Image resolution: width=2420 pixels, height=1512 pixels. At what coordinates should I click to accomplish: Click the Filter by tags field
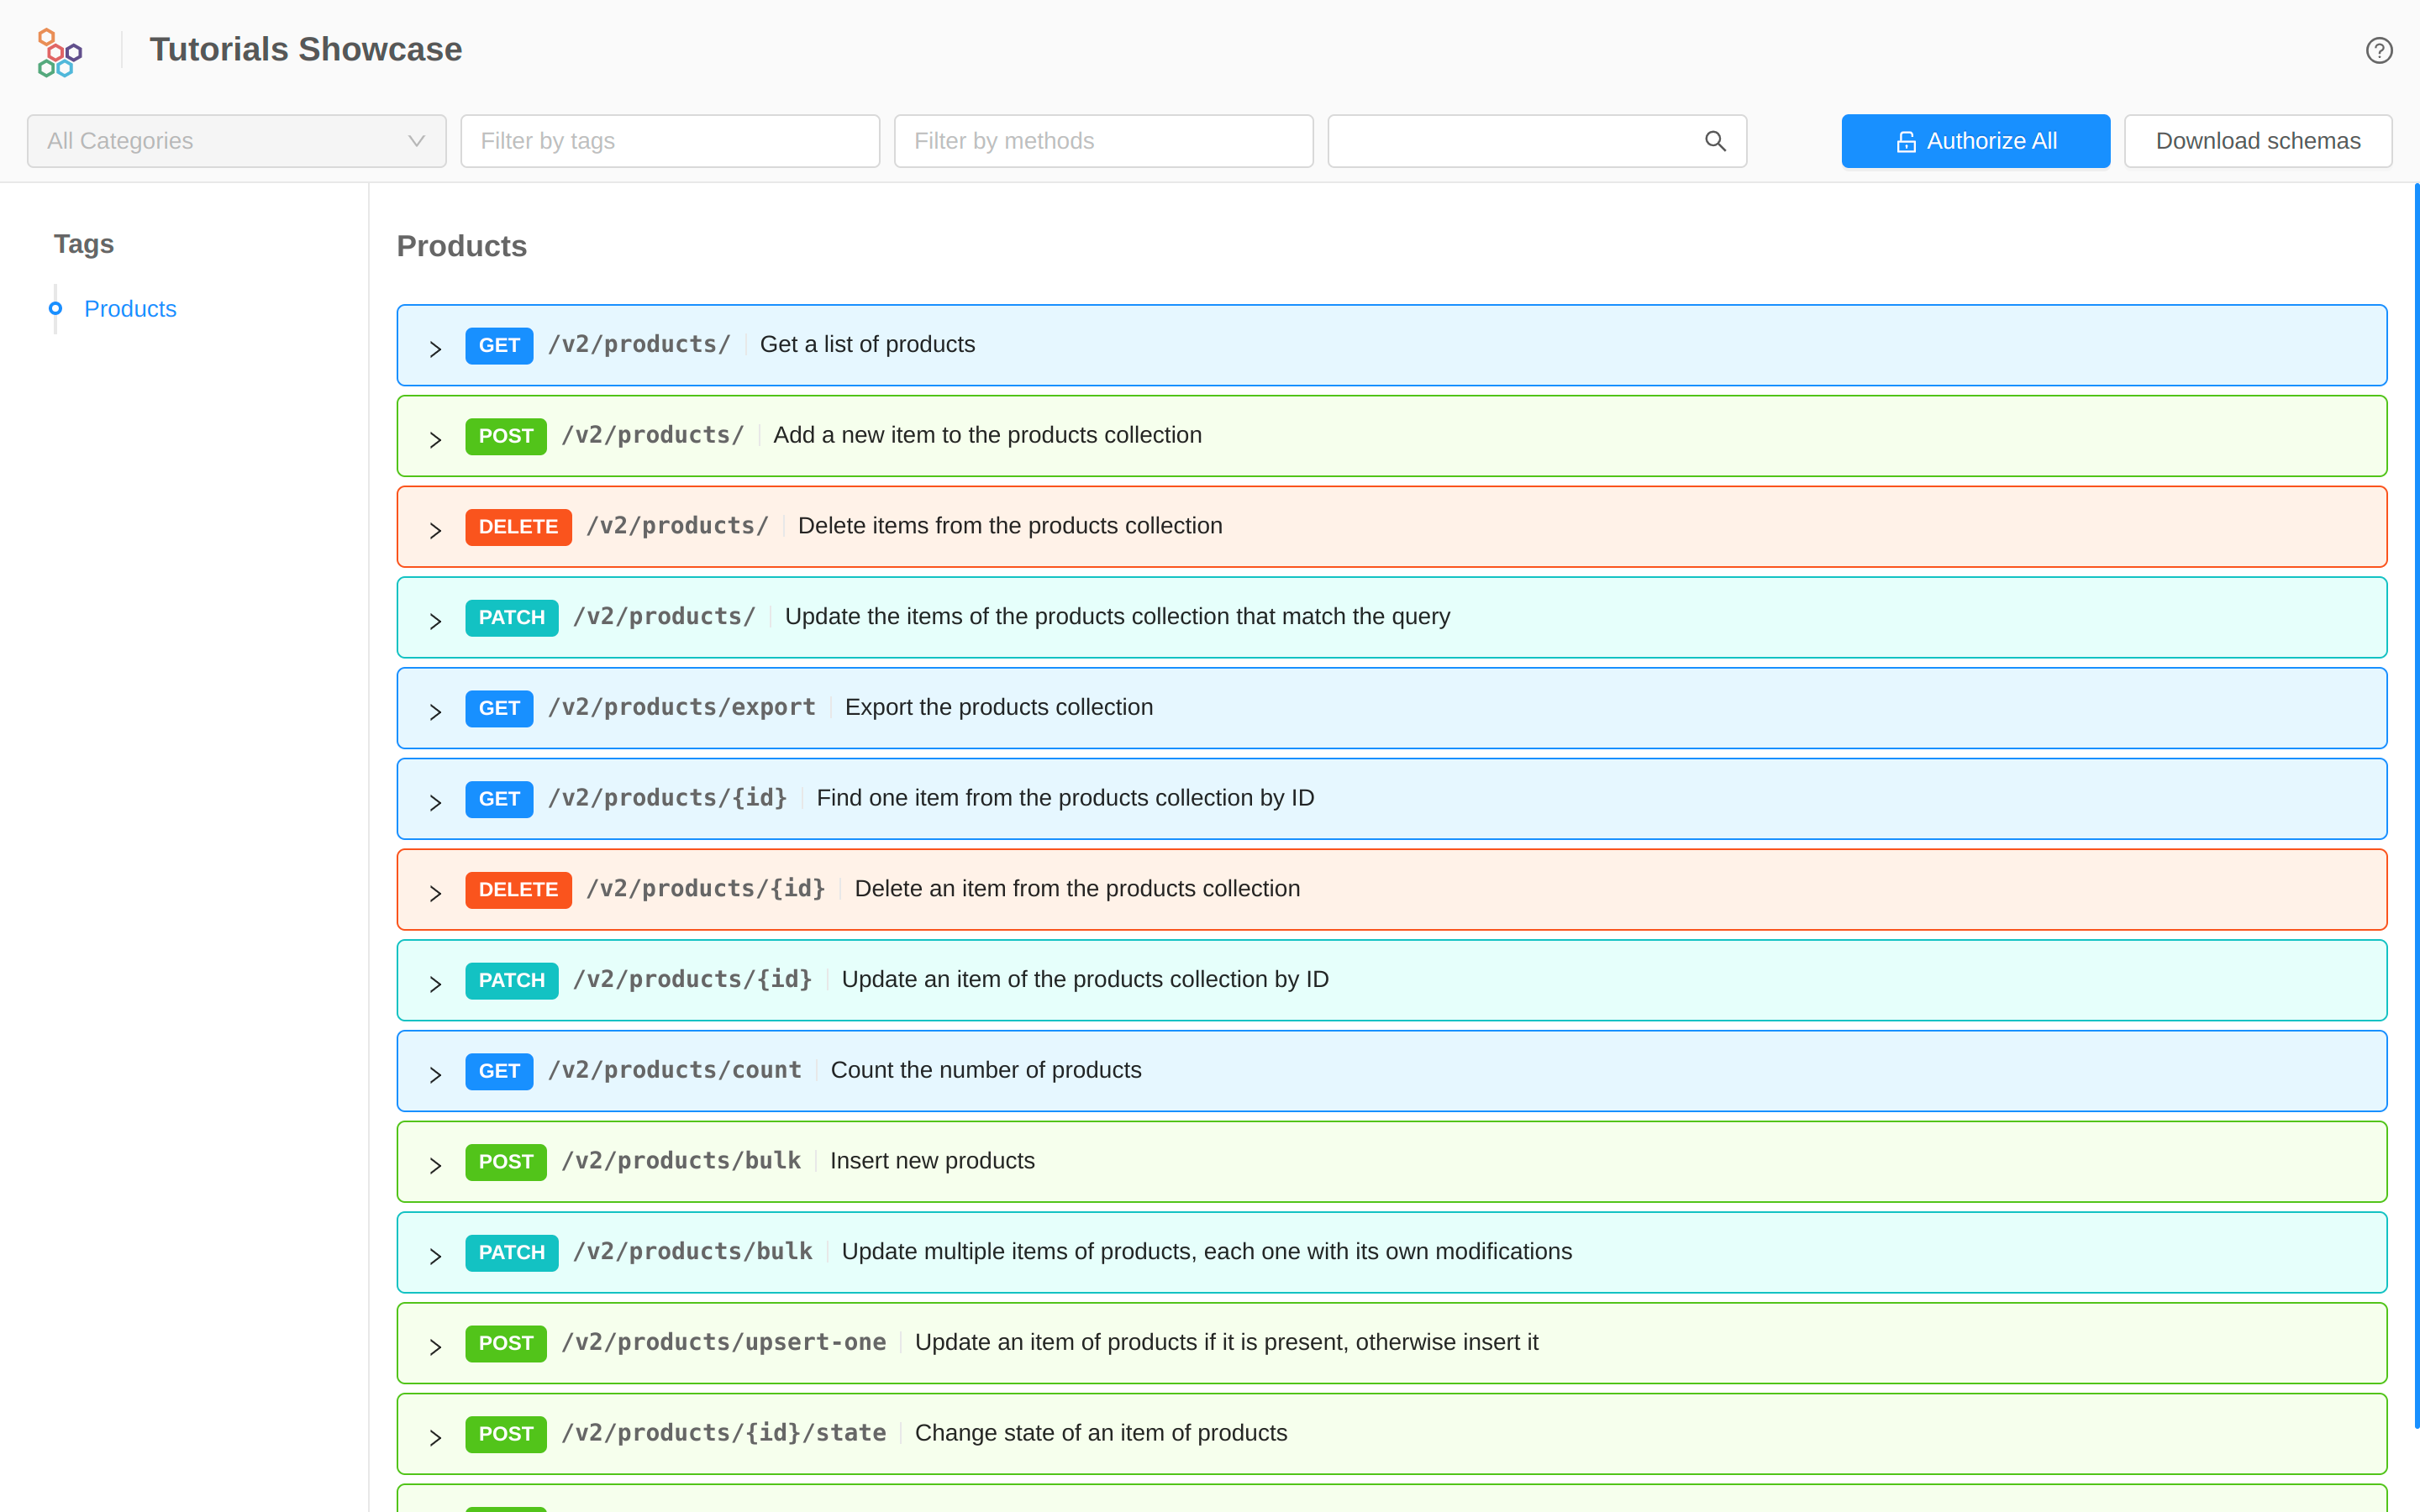[x=669, y=141]
